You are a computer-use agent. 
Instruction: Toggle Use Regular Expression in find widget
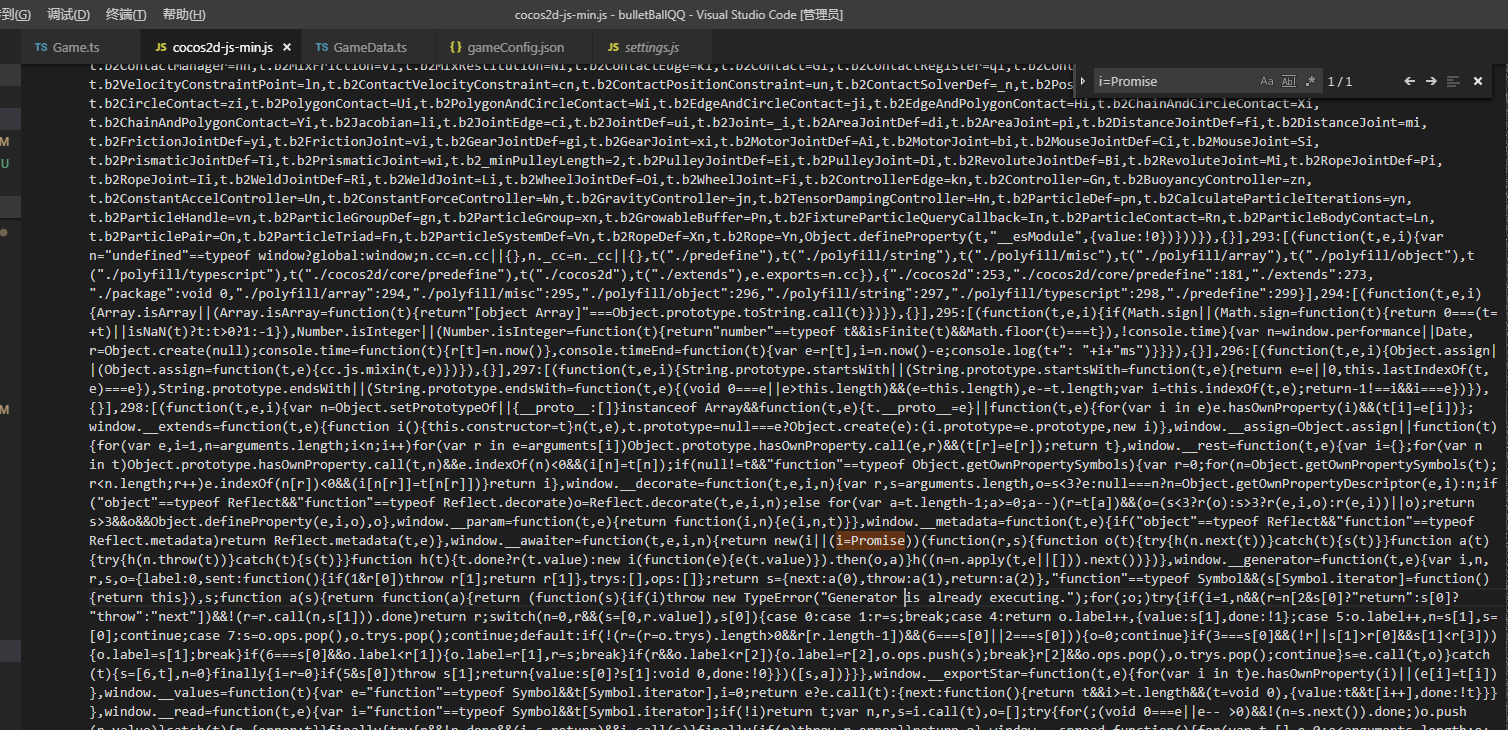pos(1311,81)
